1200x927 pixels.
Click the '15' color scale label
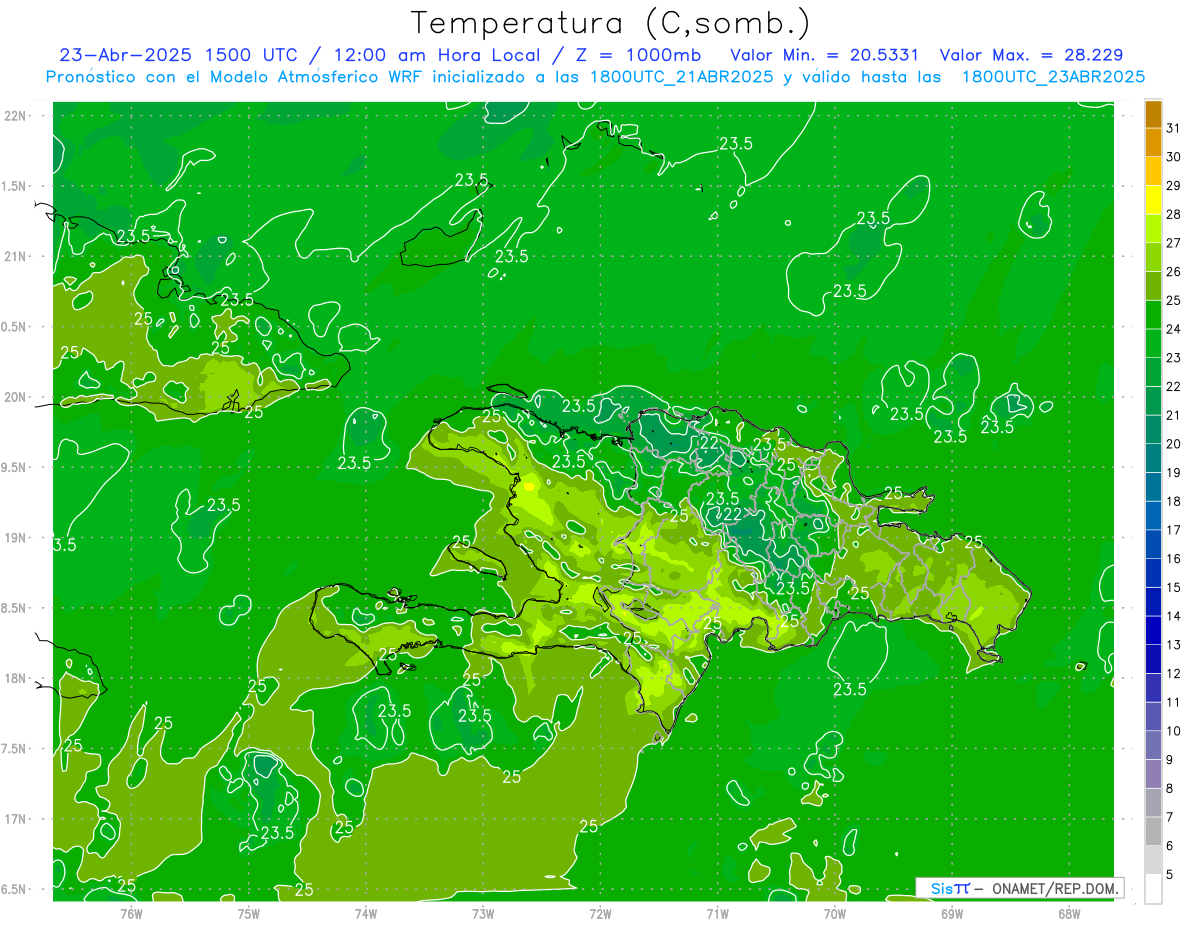coord(1174,587)
